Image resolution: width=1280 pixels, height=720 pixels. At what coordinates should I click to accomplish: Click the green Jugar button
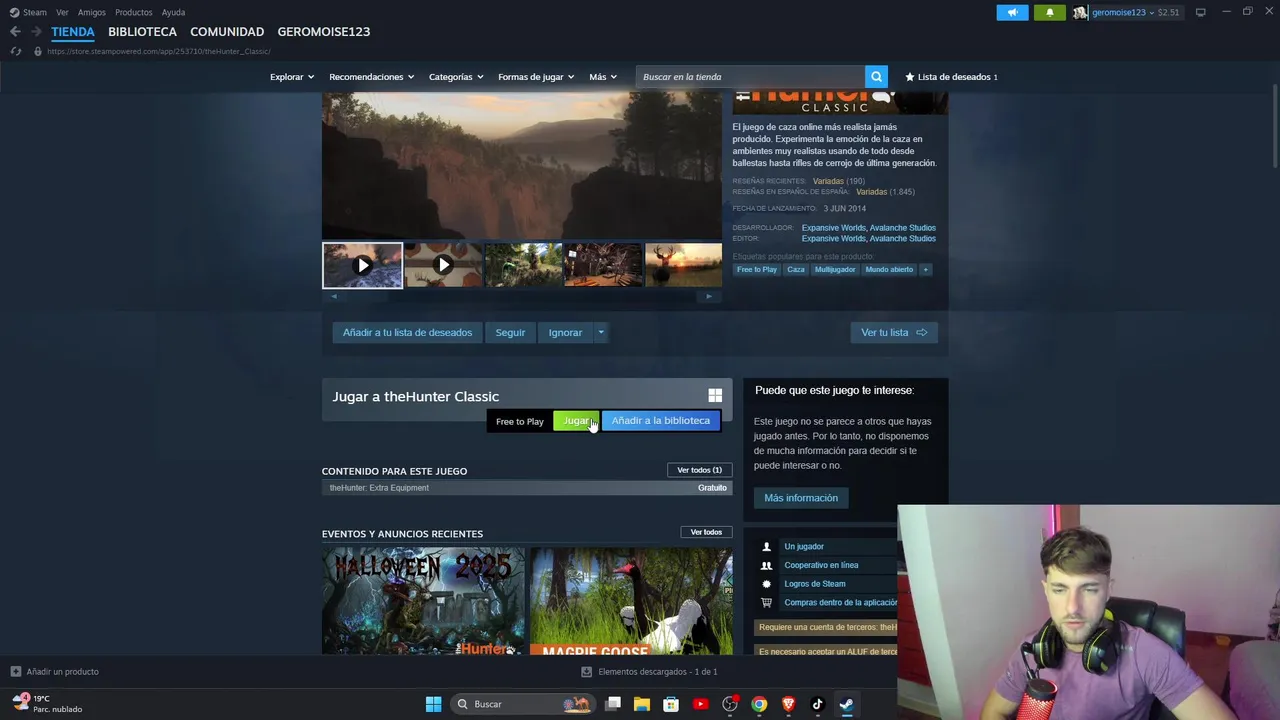point(576,421)
